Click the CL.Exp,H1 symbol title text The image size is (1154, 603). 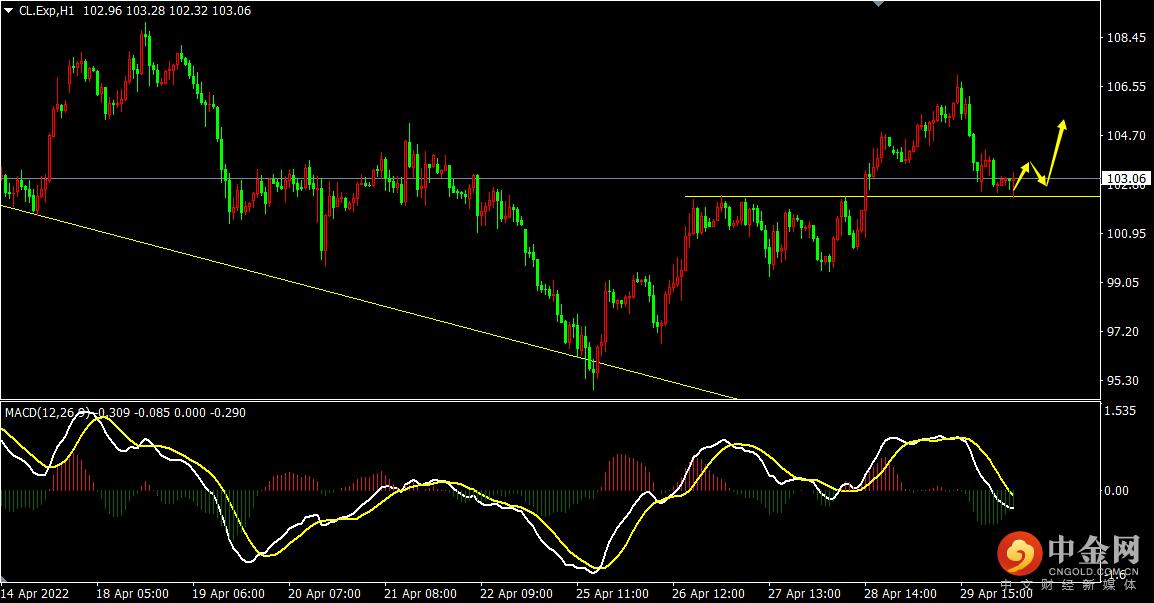(46, 11)
